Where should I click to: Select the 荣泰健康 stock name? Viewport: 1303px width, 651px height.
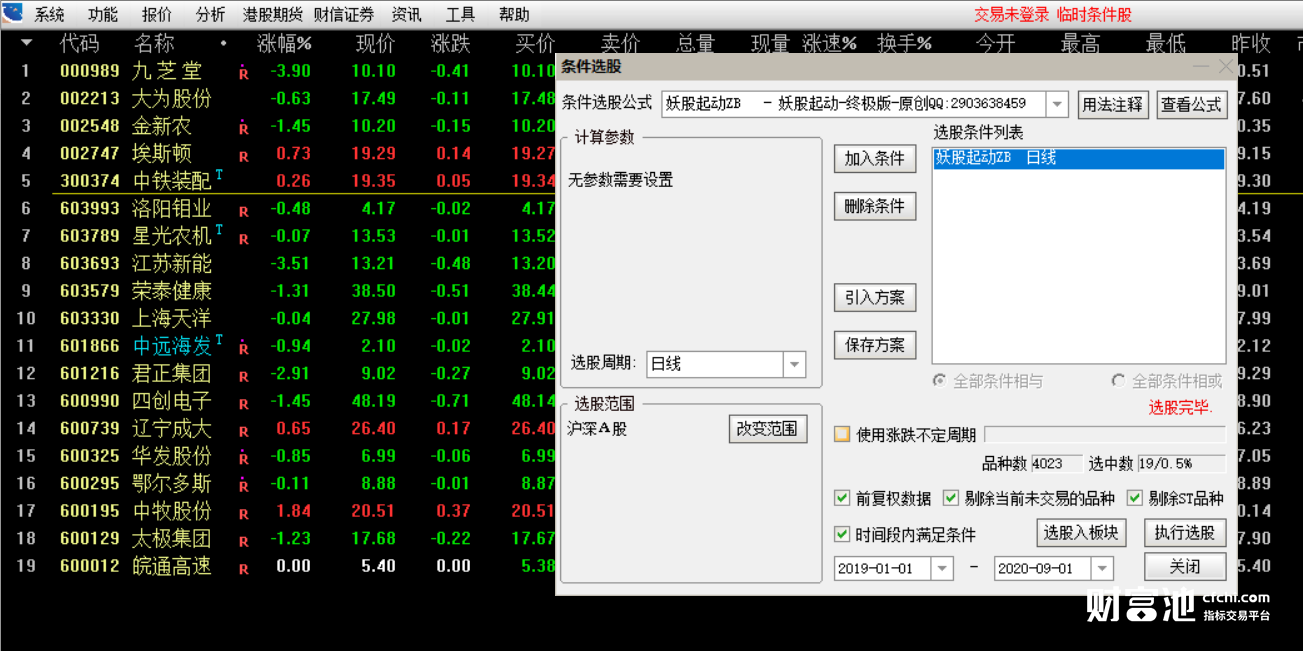click(x=172, y=291)
